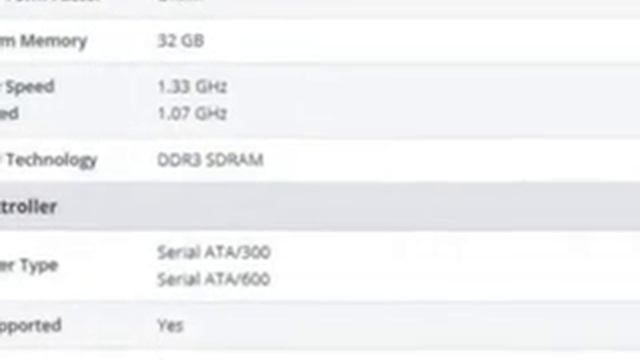This screenshot has height=360, width=640.
Task: Select the Serial ATA/600 entry
Action: pos(213,279)
